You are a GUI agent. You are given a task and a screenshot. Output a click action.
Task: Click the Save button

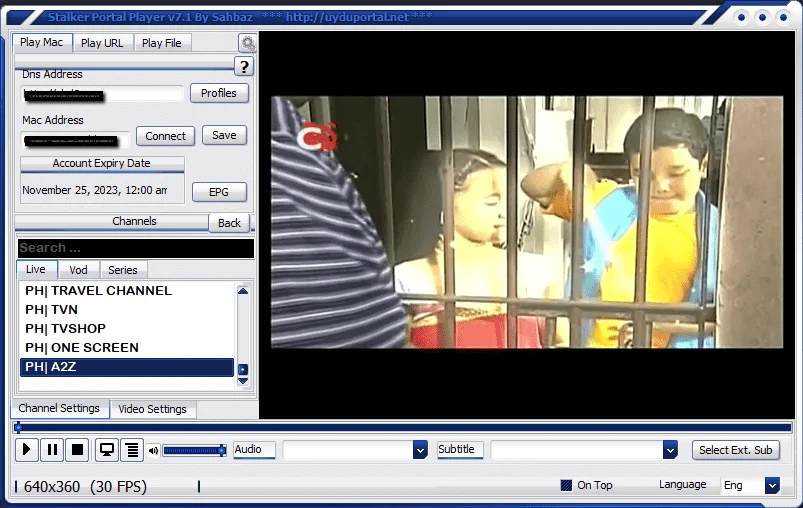pyautogui.click(x=224, y=135)
